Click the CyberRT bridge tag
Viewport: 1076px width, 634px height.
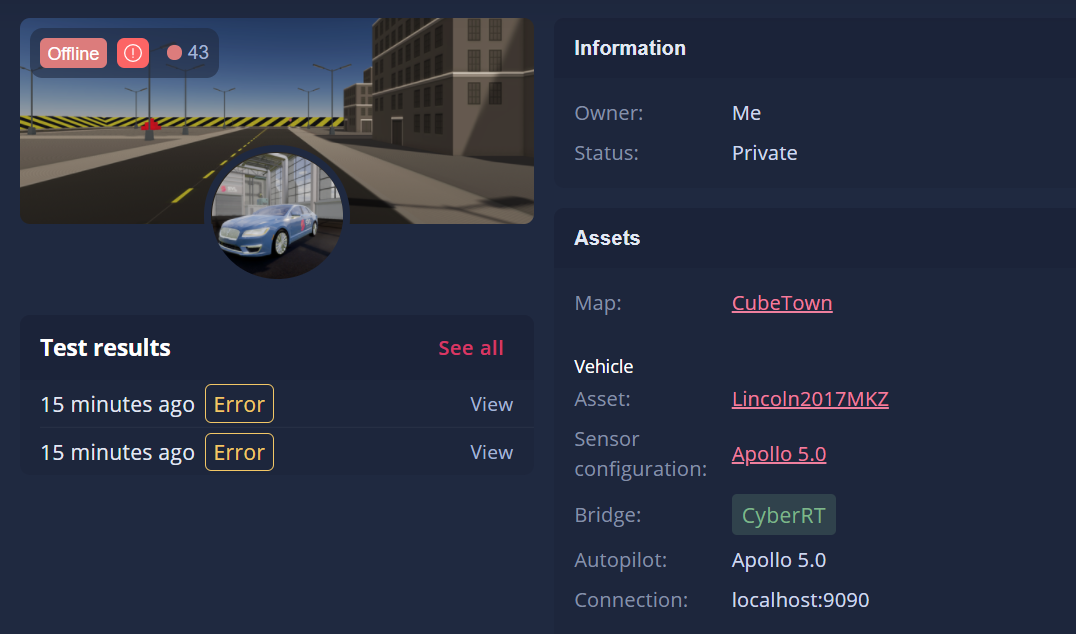pyautogui.click(x=784, y=515)
